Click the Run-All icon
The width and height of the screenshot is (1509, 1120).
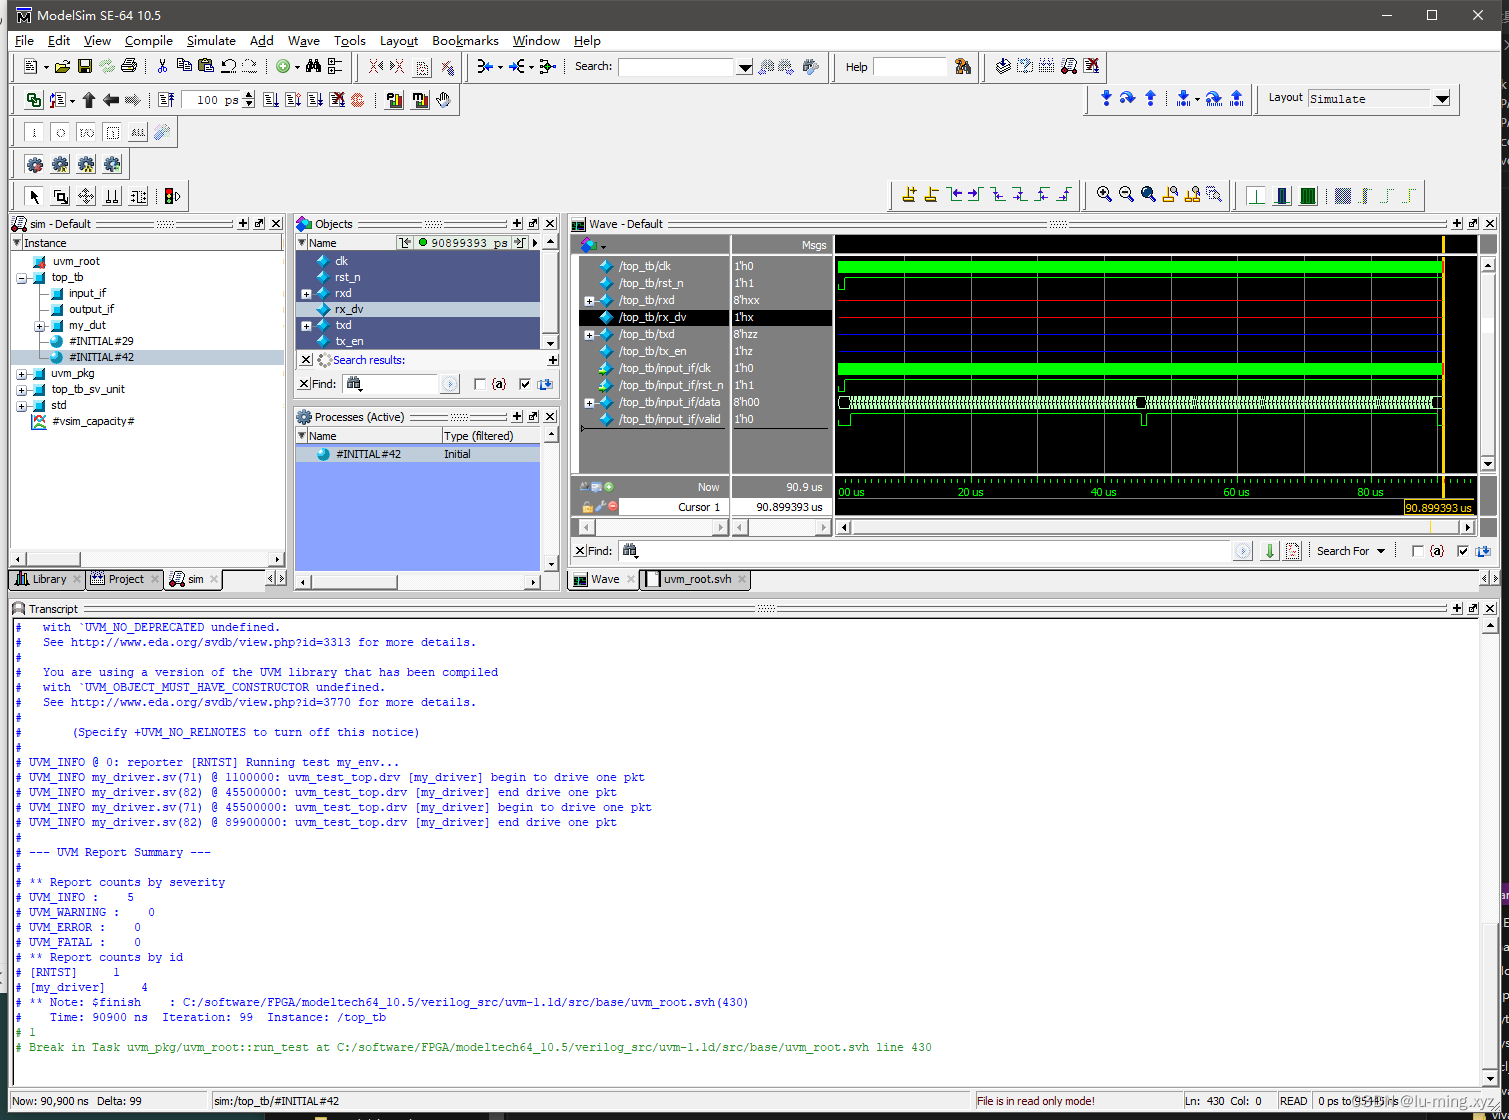click(x=315, y=100)
